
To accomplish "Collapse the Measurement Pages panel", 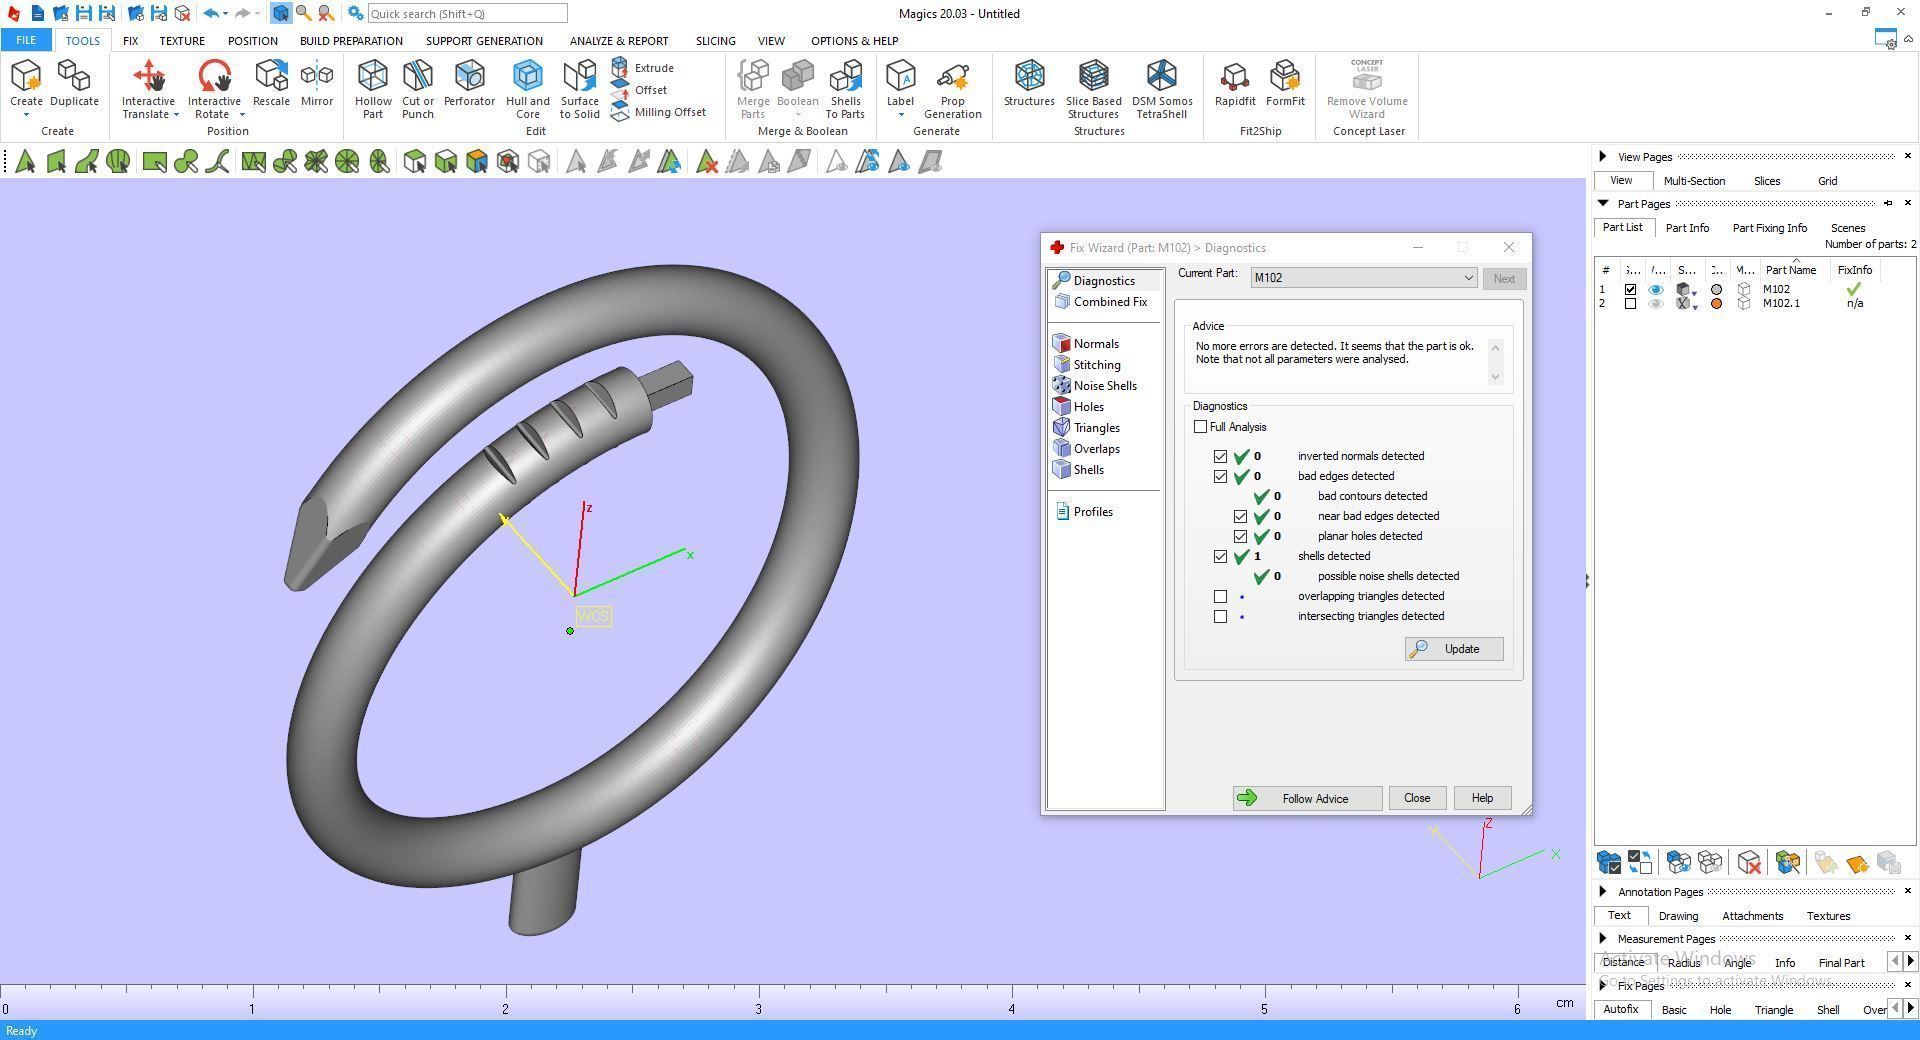I will coord(1603,938).
